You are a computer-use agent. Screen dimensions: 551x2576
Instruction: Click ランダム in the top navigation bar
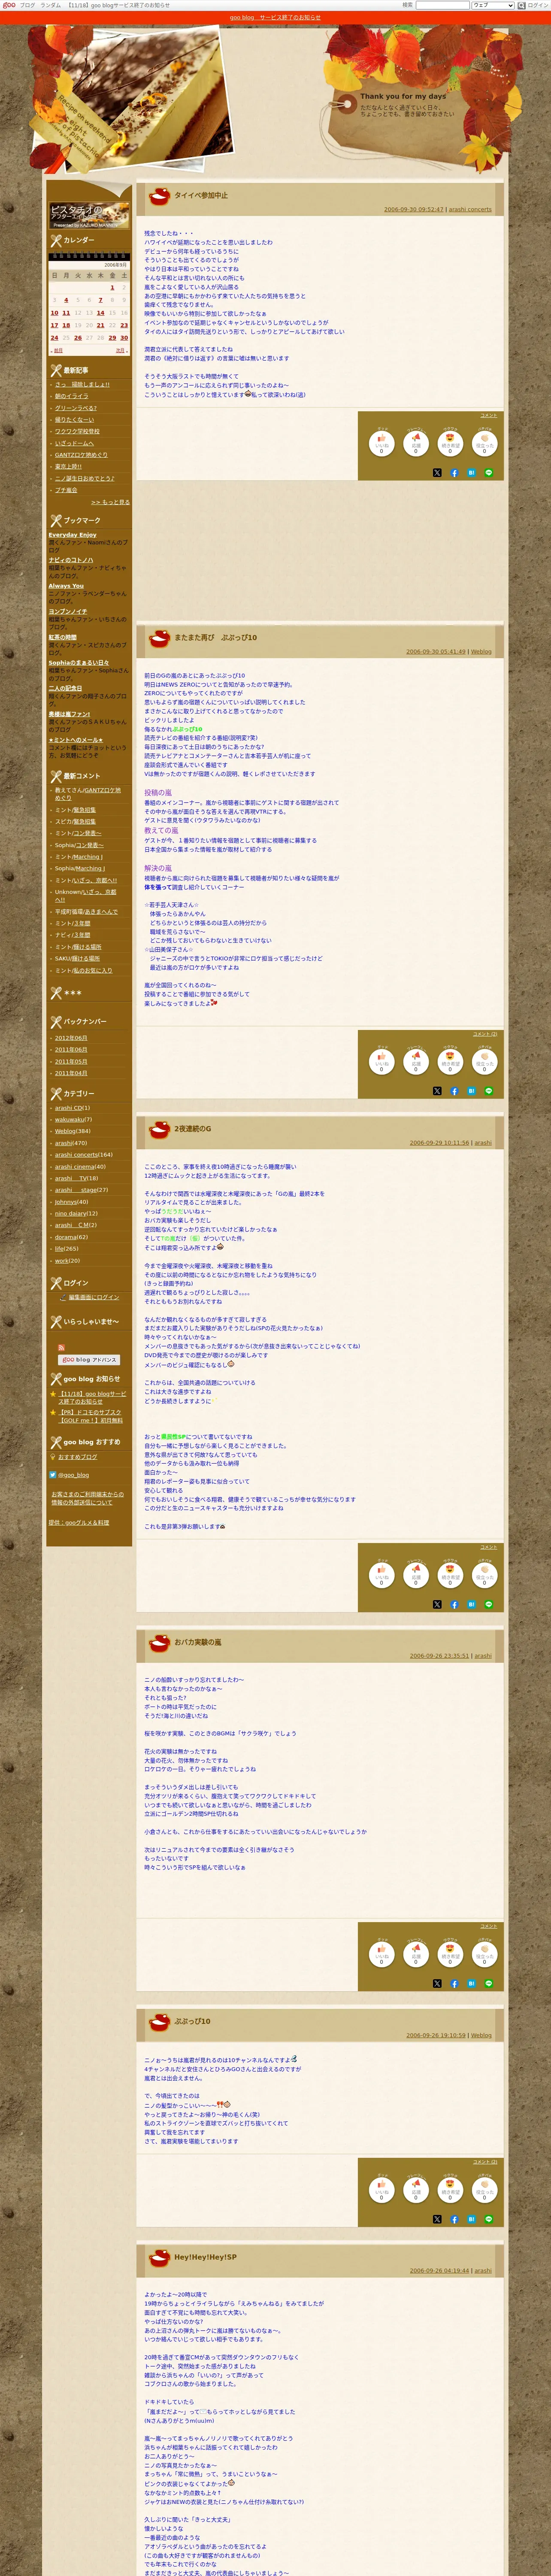coord(50,5)
